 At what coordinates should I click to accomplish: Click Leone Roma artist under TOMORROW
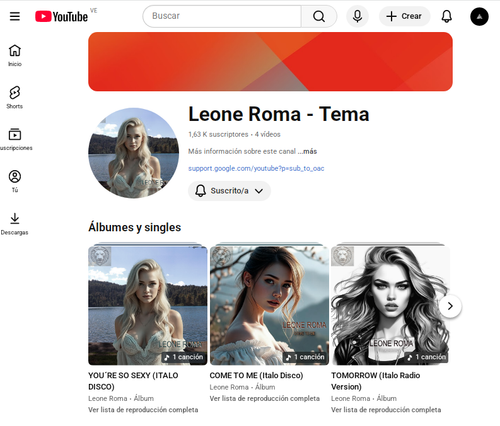tap(350, 398)
